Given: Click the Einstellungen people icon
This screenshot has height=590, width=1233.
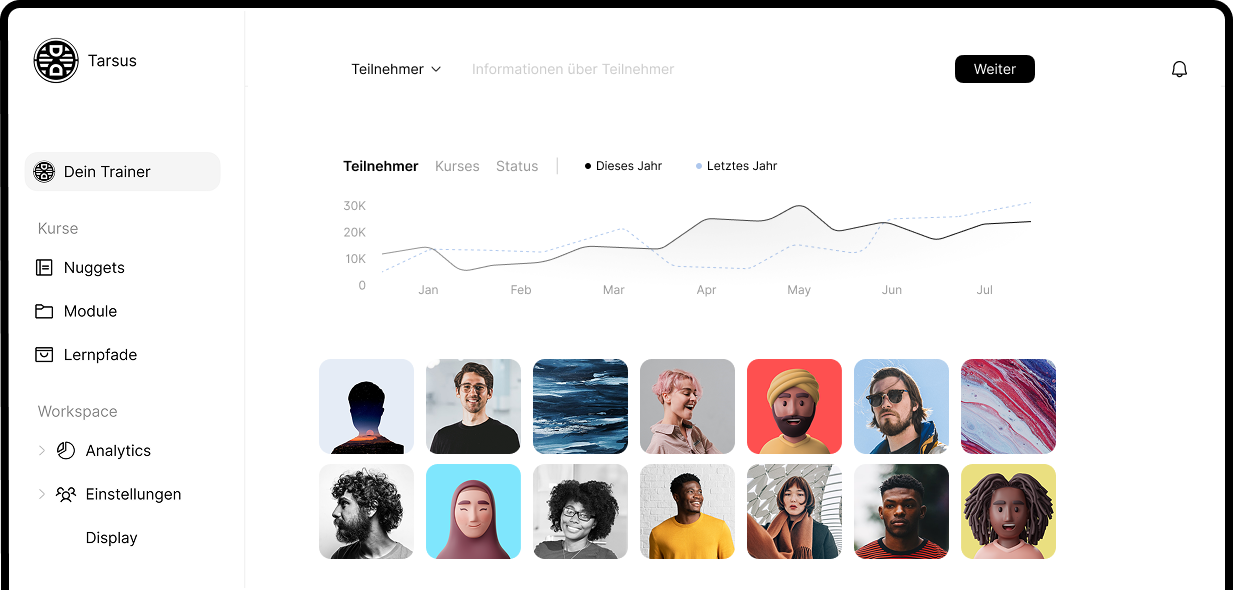Looking at the screenshot, I should (66, 494).
